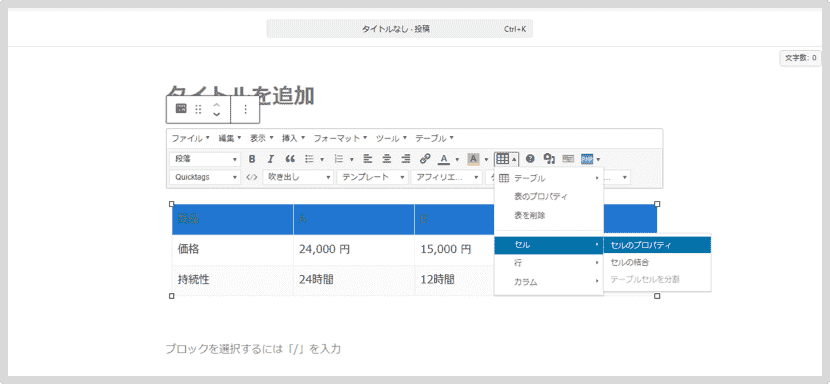Open block options three-dot menu

pos(245,109)
